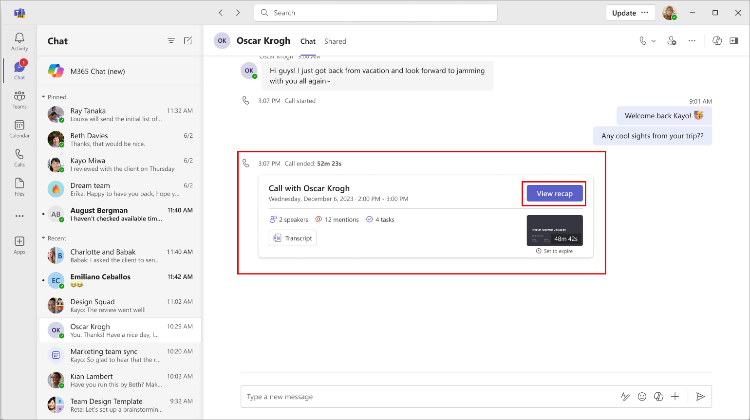Click the Update button
Image resolution: width=750 pixels, height=420 pixels.
tap(624, 13)
